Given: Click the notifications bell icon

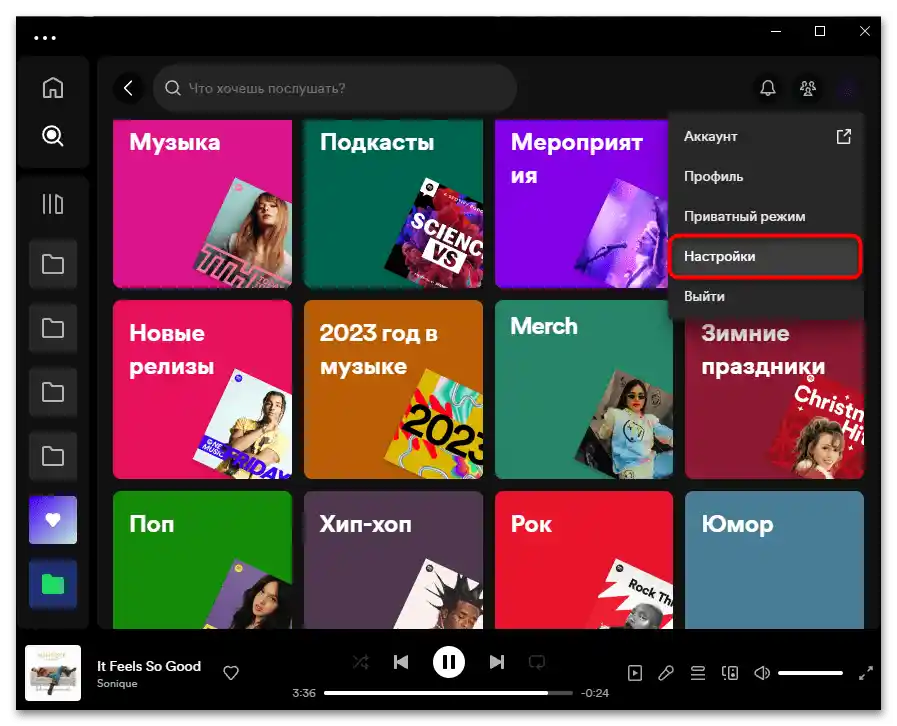Looking at the screenshot, I should 767,88.
